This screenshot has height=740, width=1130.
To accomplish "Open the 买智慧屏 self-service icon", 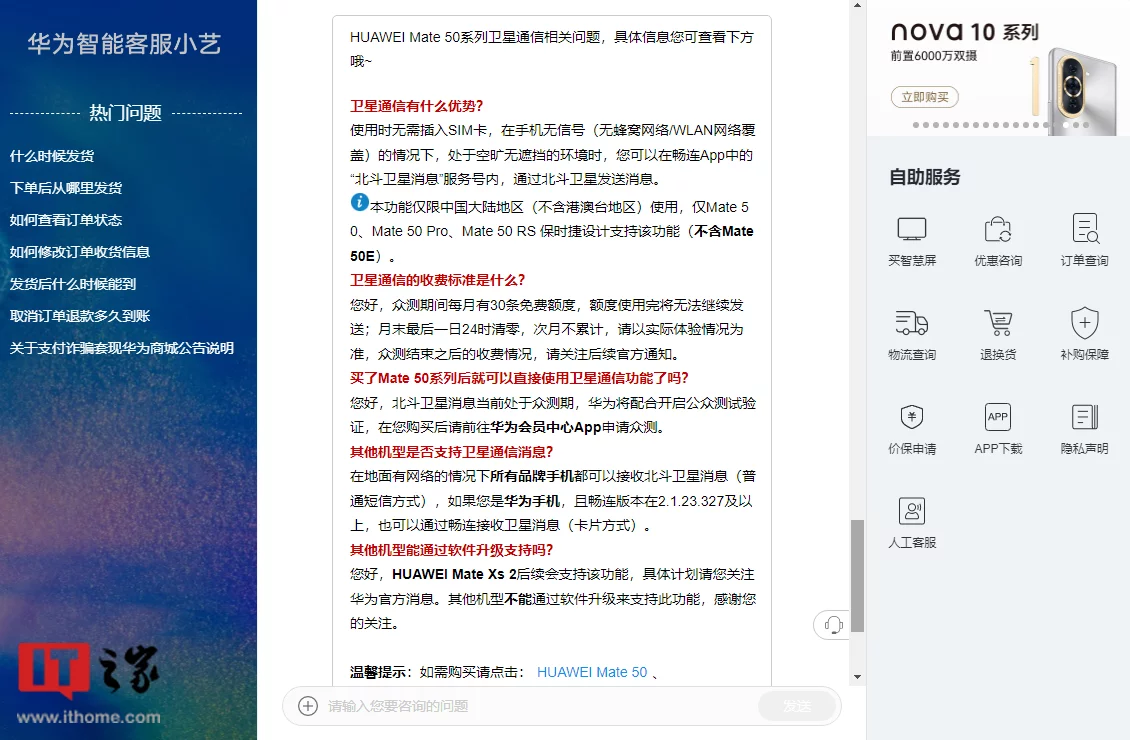I will (912, 230).
